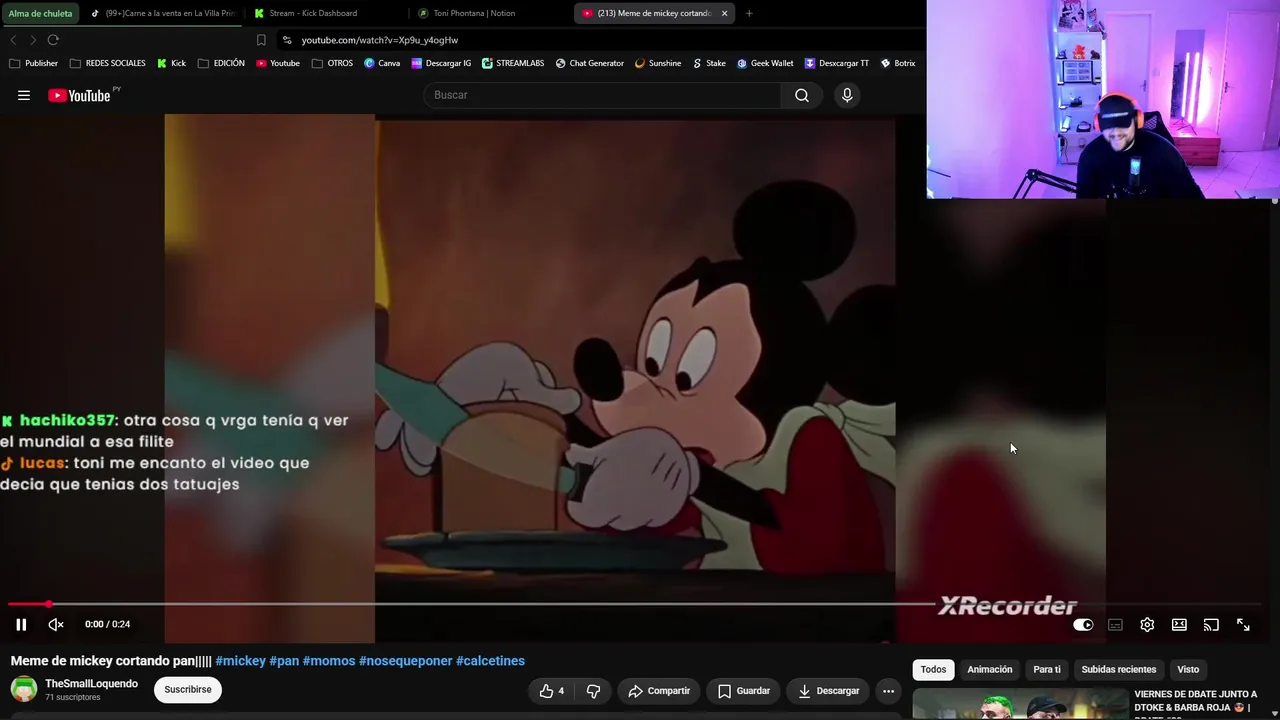Seek using the video progress bar

(636, 604)
